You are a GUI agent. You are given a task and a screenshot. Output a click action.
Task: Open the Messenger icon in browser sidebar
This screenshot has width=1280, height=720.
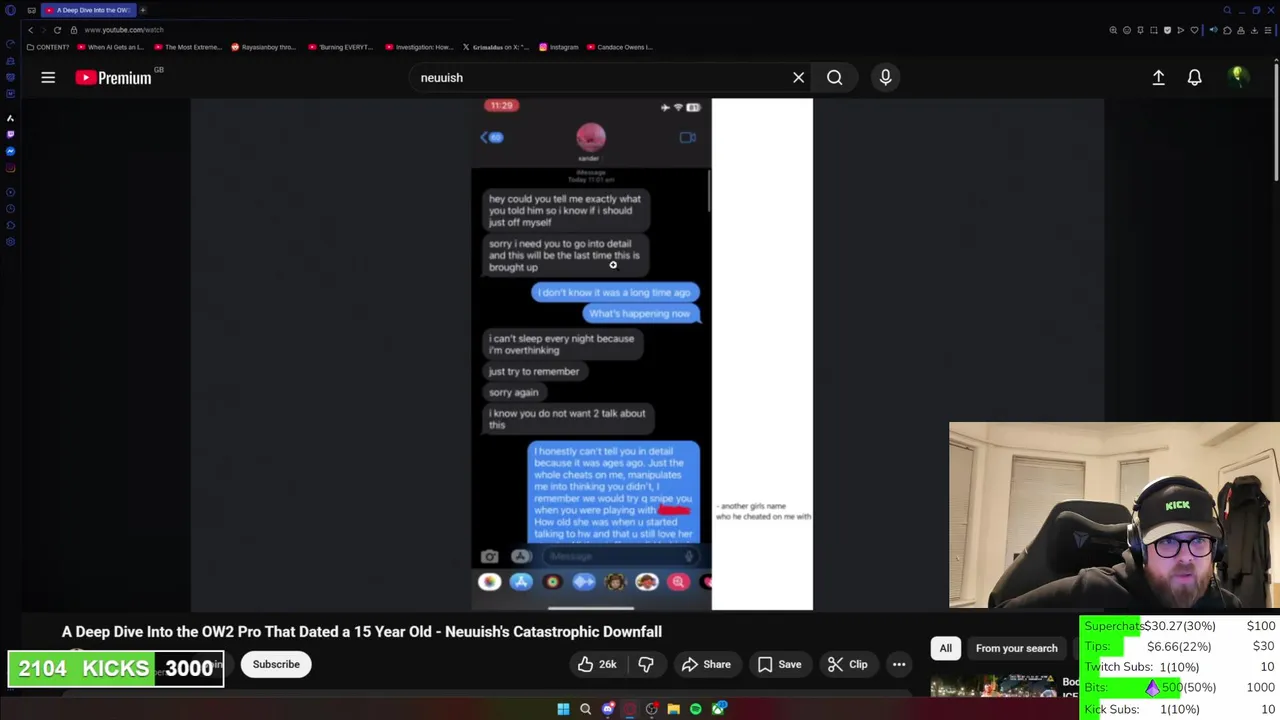[x=10, y=151]
